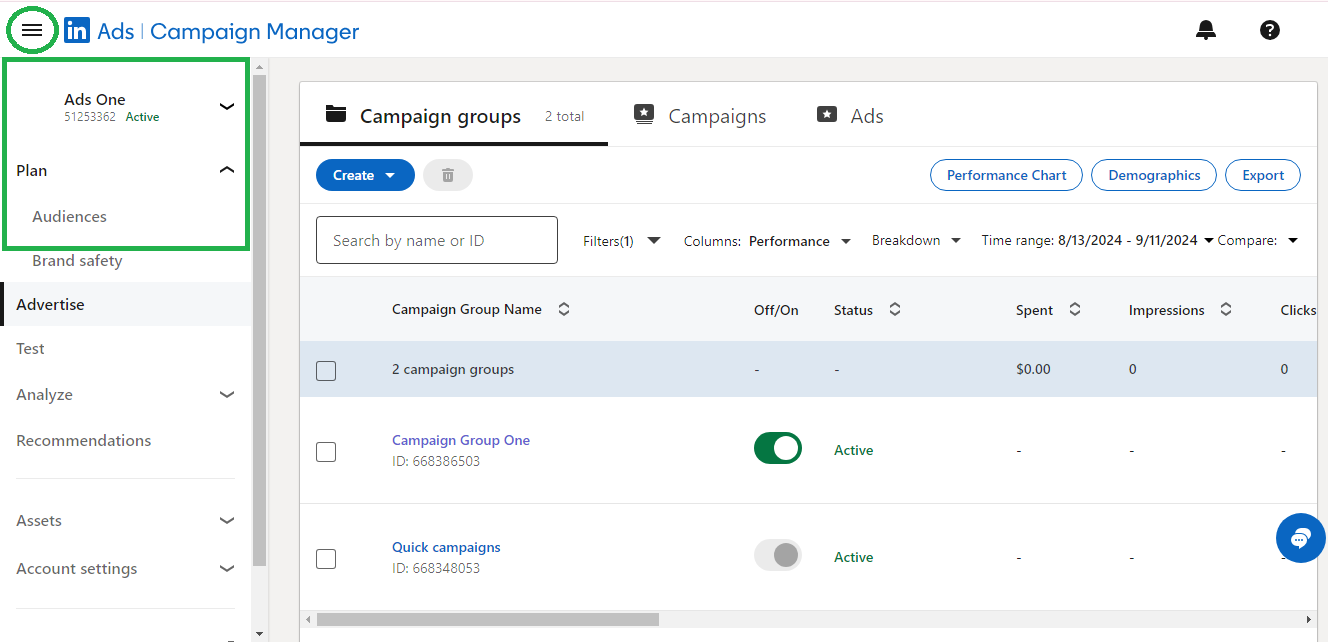
Task: Toggle off Campaign Group One switch
Action: click(777, 449)
